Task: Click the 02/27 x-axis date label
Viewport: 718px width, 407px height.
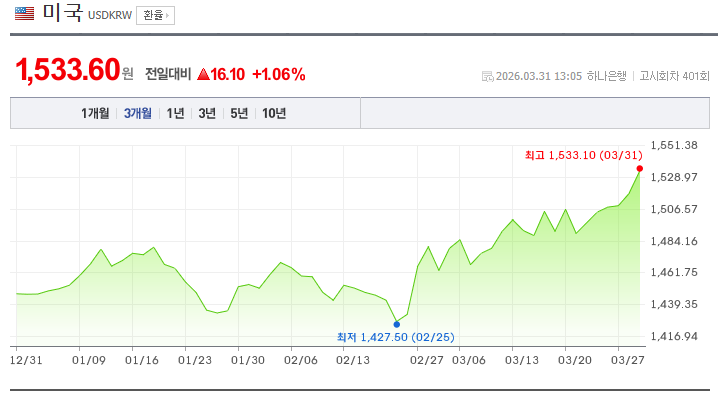Action: click(427, 360)
